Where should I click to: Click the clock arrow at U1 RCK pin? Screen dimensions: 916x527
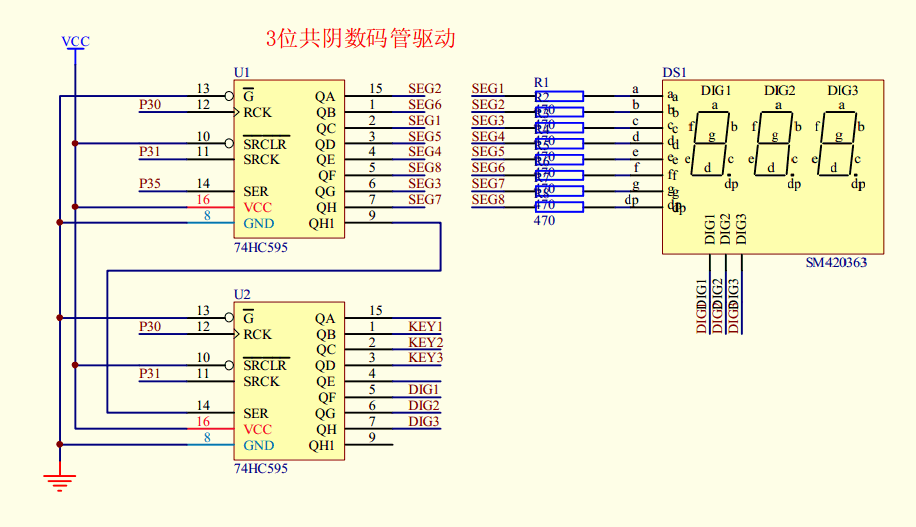(237, 112)
